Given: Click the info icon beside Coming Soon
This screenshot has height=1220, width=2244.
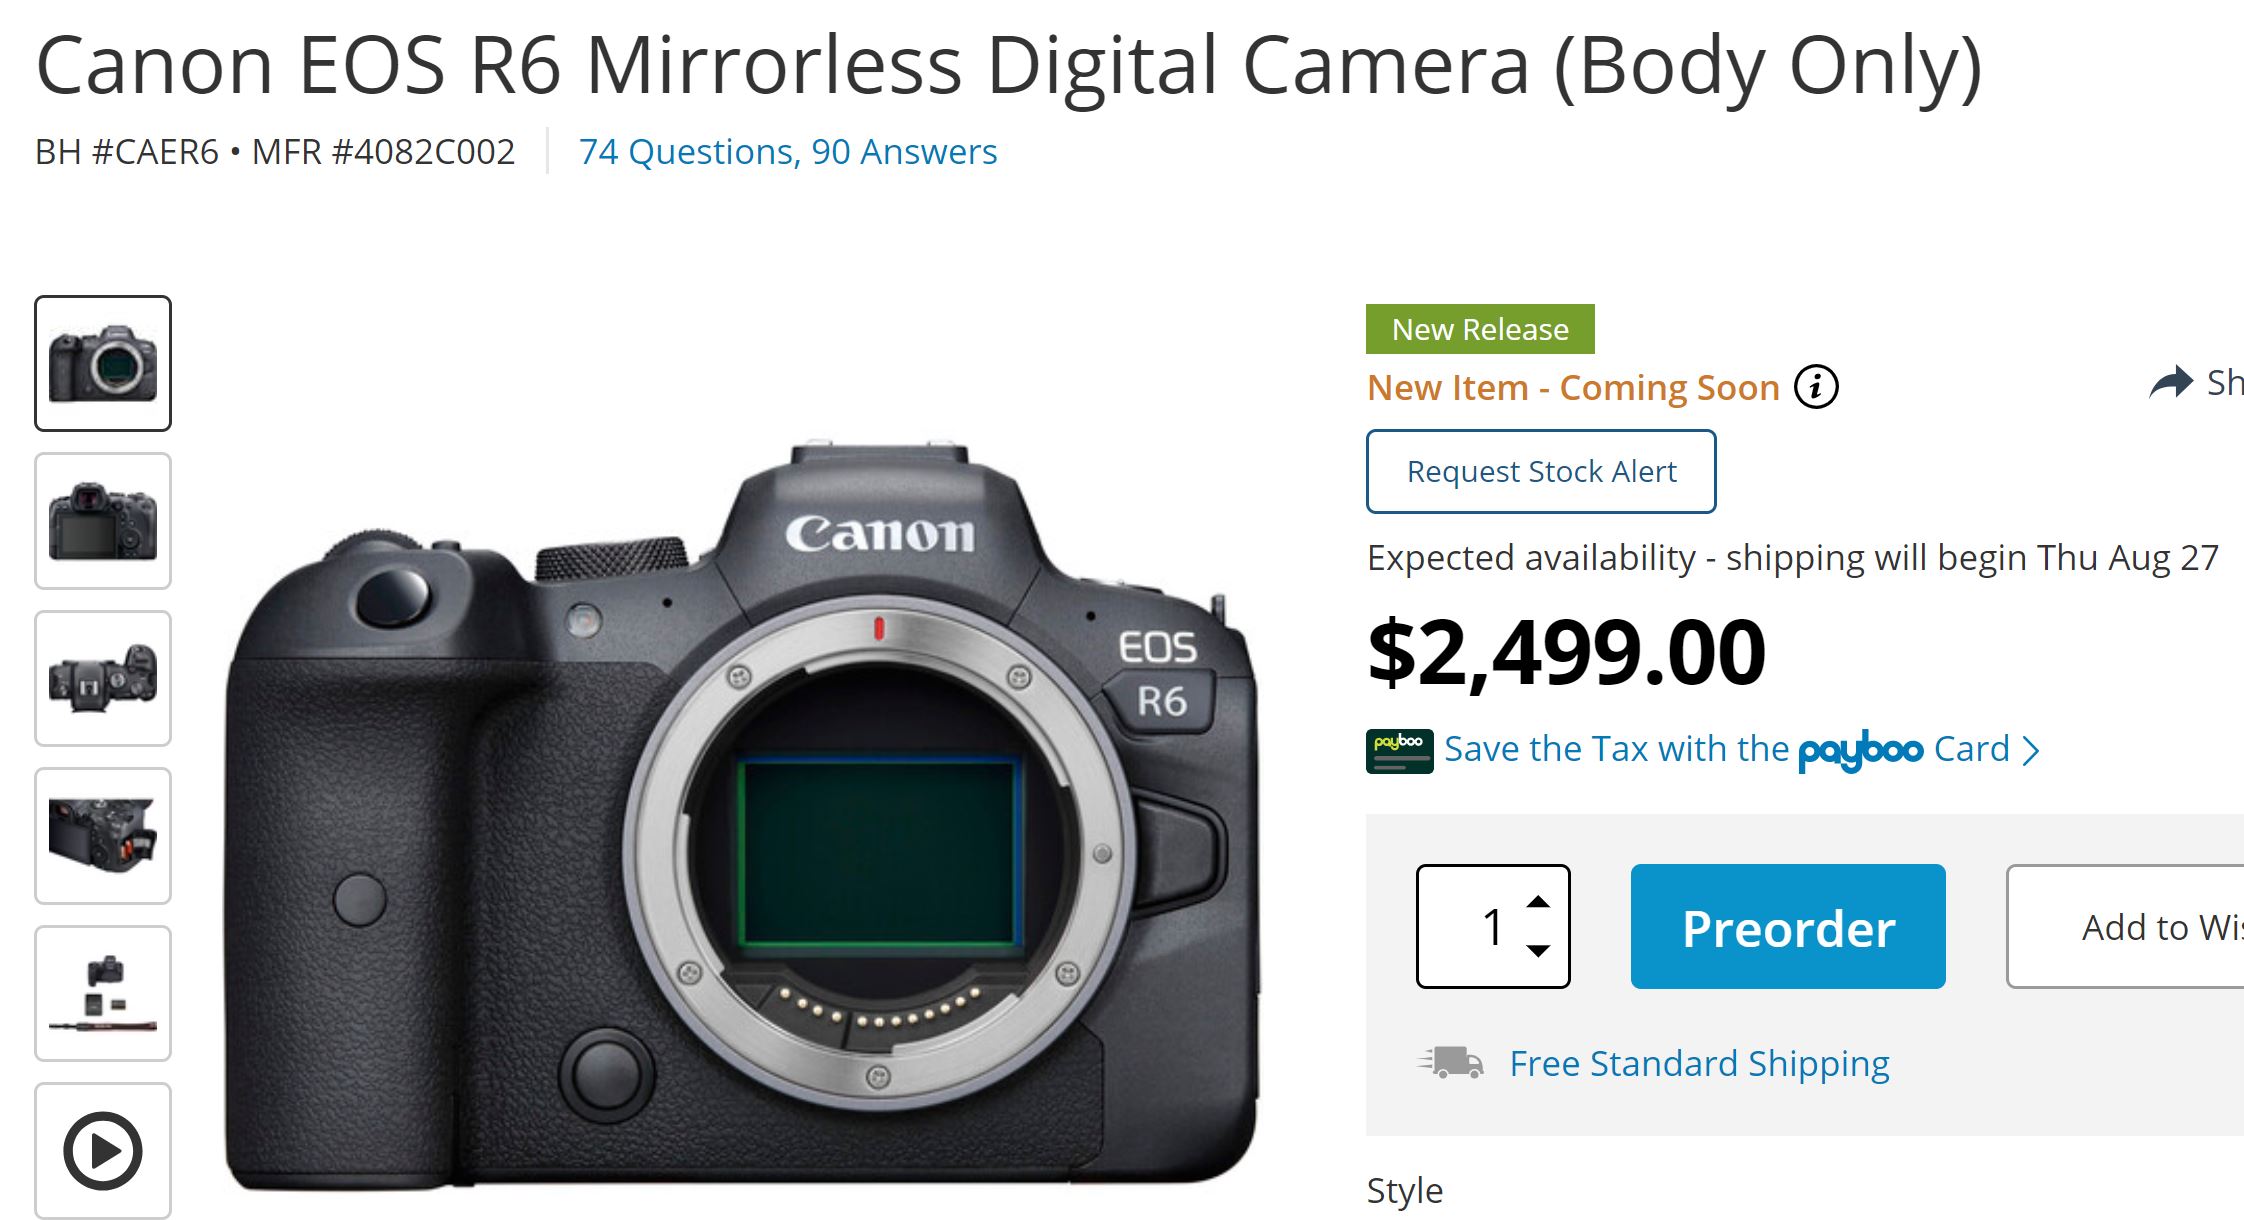Looking at the screenshot, I should point(1816,387).
